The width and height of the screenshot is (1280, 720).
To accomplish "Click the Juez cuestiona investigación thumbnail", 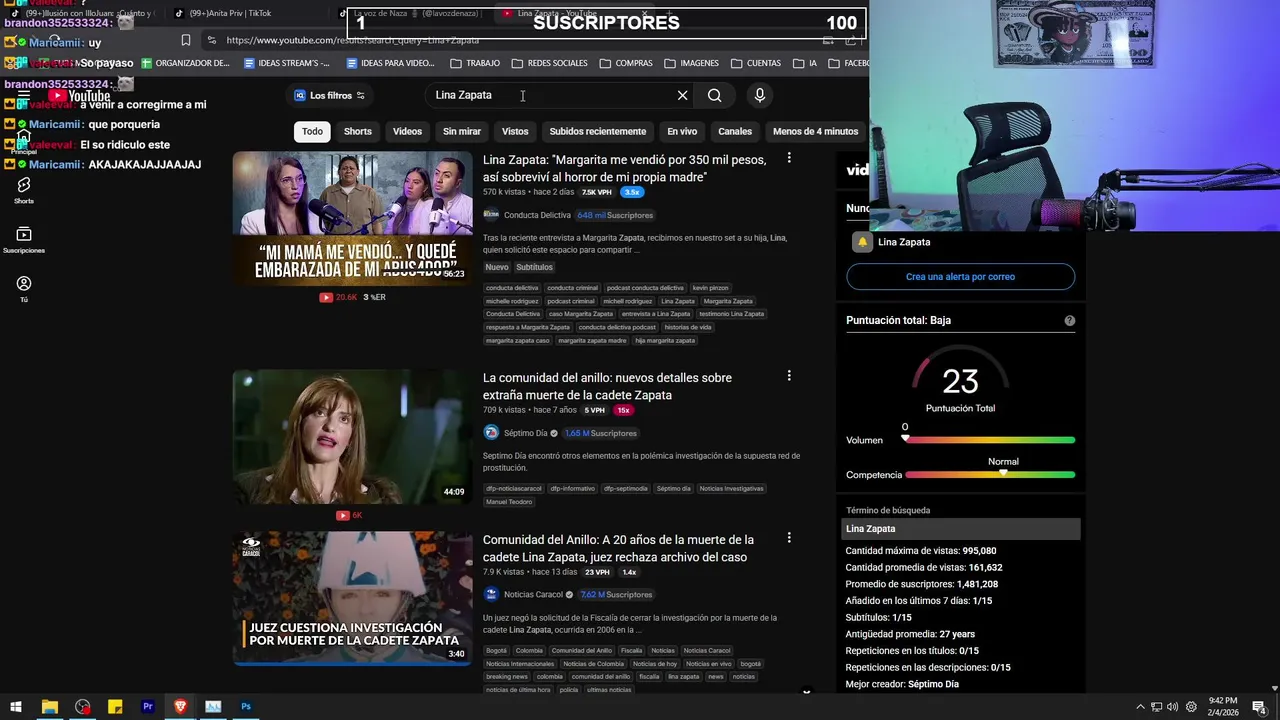I will pyautogui.click(x=352, y=598).
